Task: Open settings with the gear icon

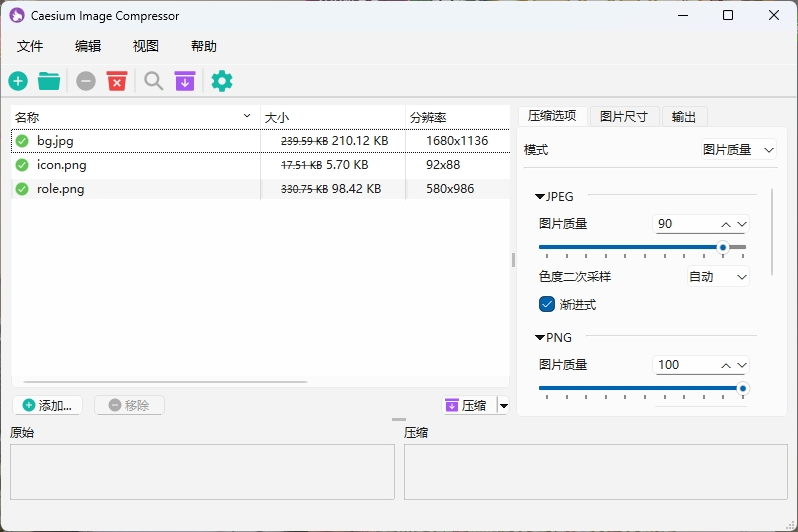Action: 222,81
